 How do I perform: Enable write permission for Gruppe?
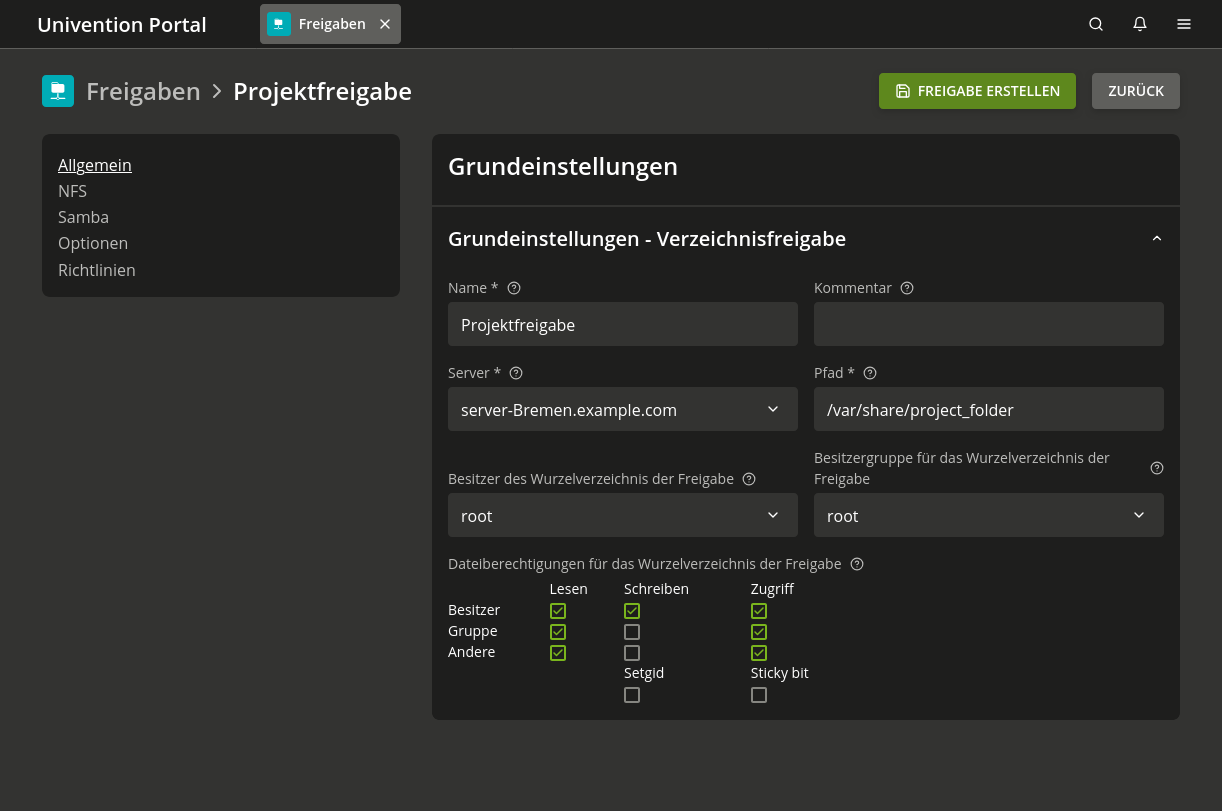632,632
